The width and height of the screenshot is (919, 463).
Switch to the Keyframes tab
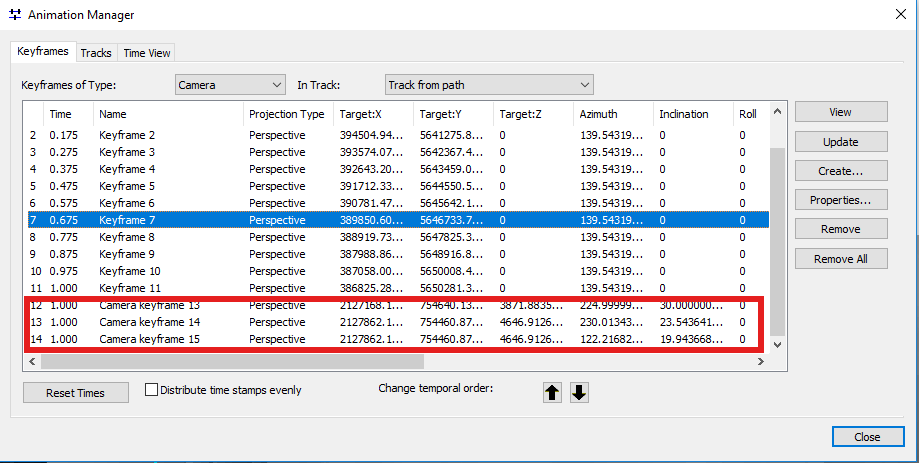[x=43, y=51]
